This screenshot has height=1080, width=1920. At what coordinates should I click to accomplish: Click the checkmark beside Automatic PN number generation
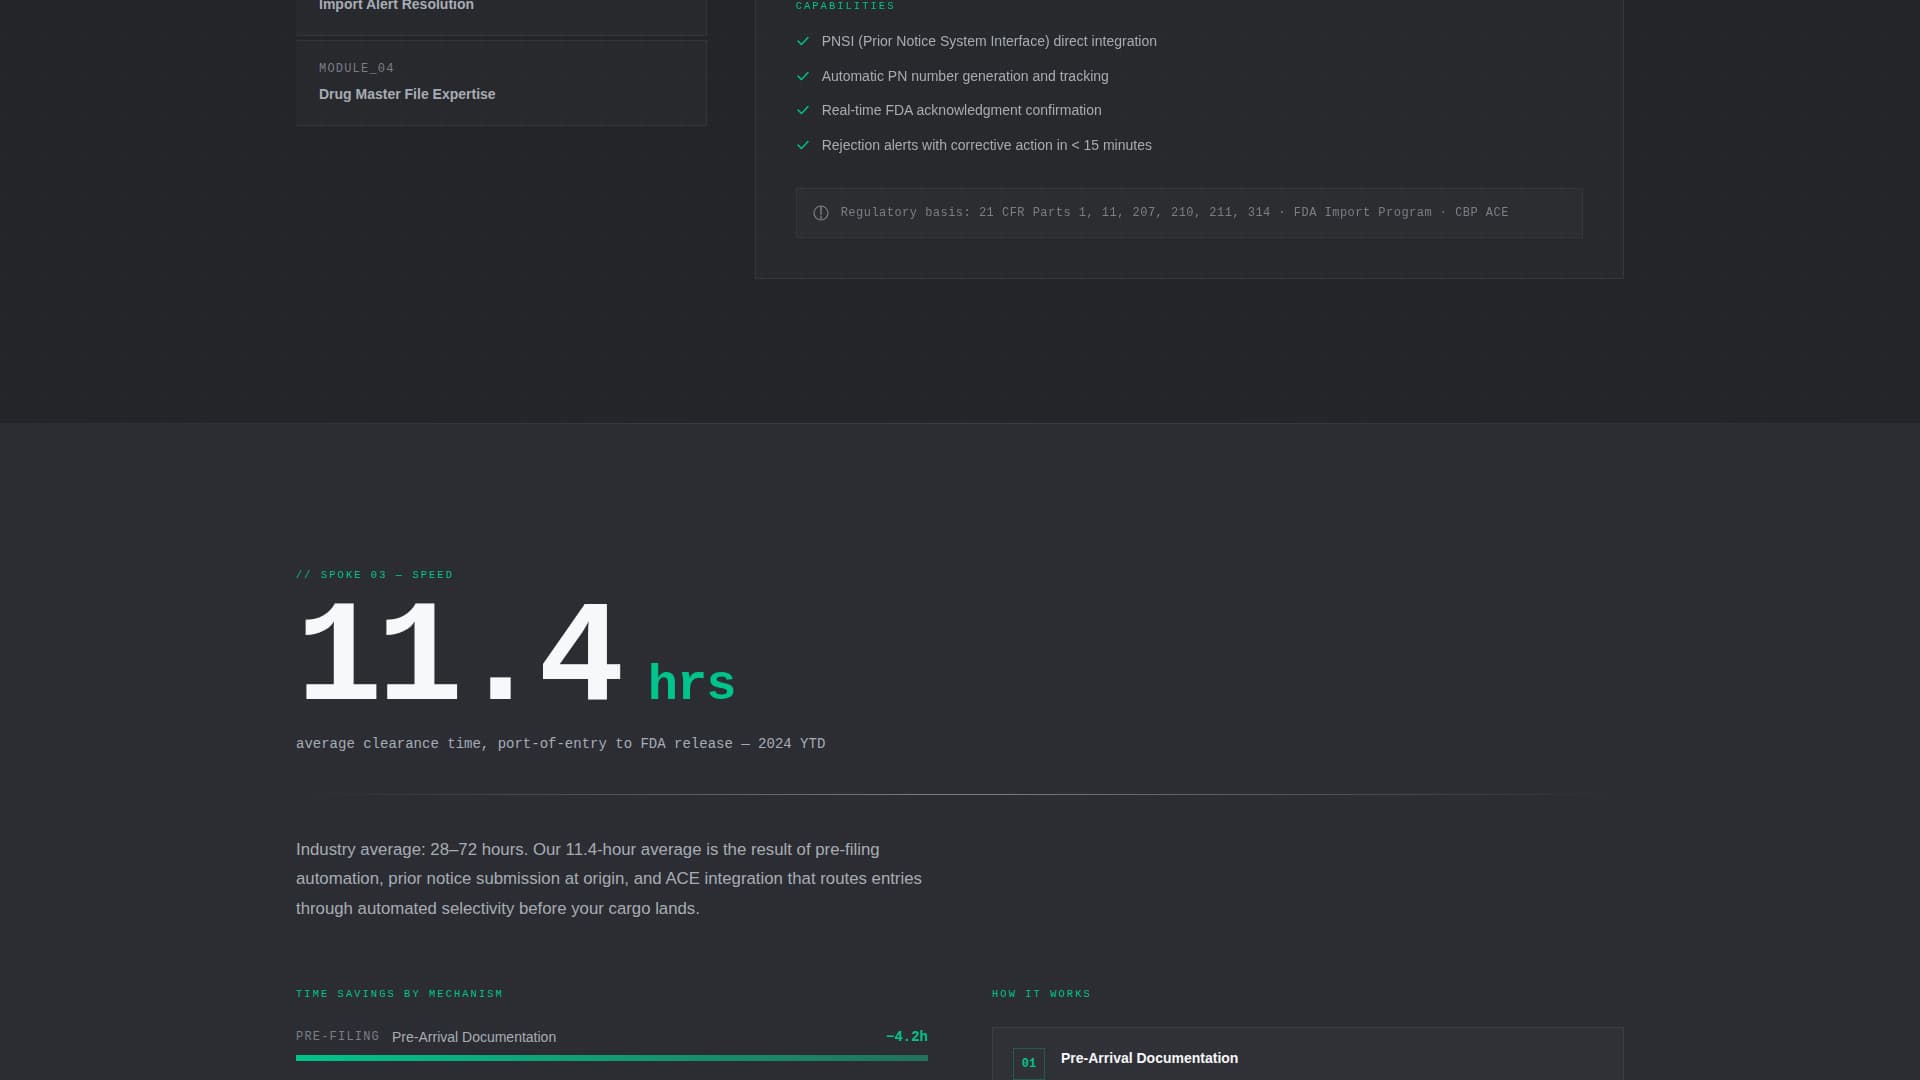click(x=802, y=76)
